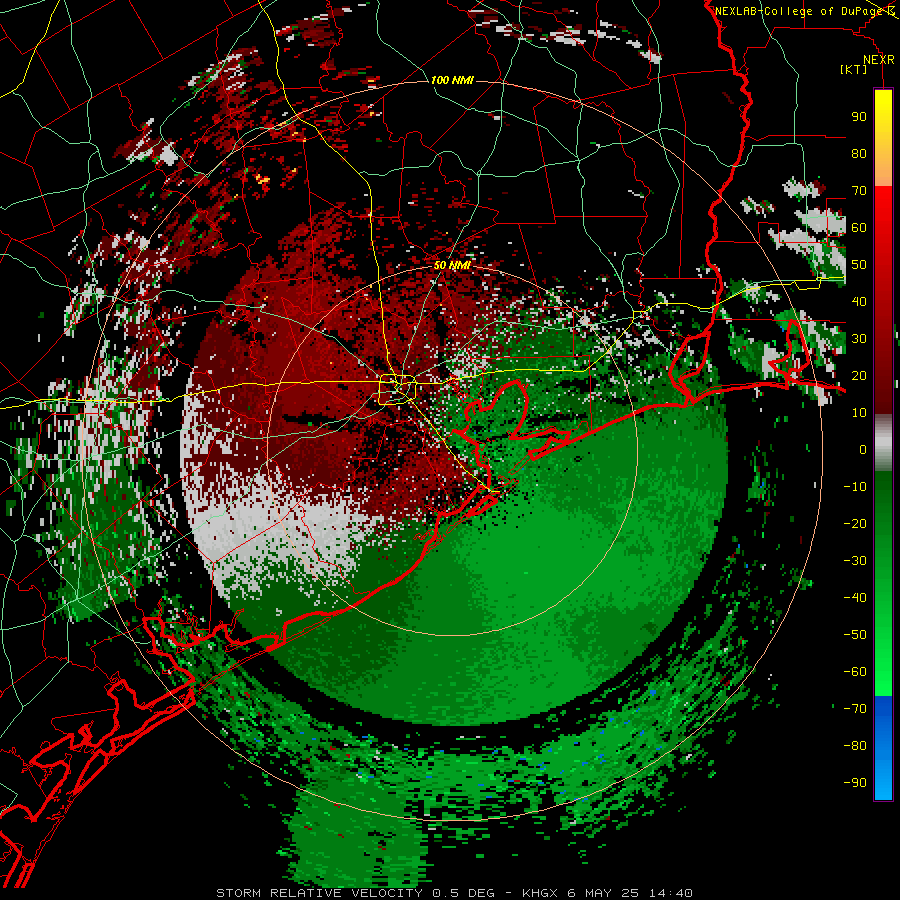Click the KHGX station identifier in the caption
The height and width of the screenshot is (900, 900).
click(540, 893)
